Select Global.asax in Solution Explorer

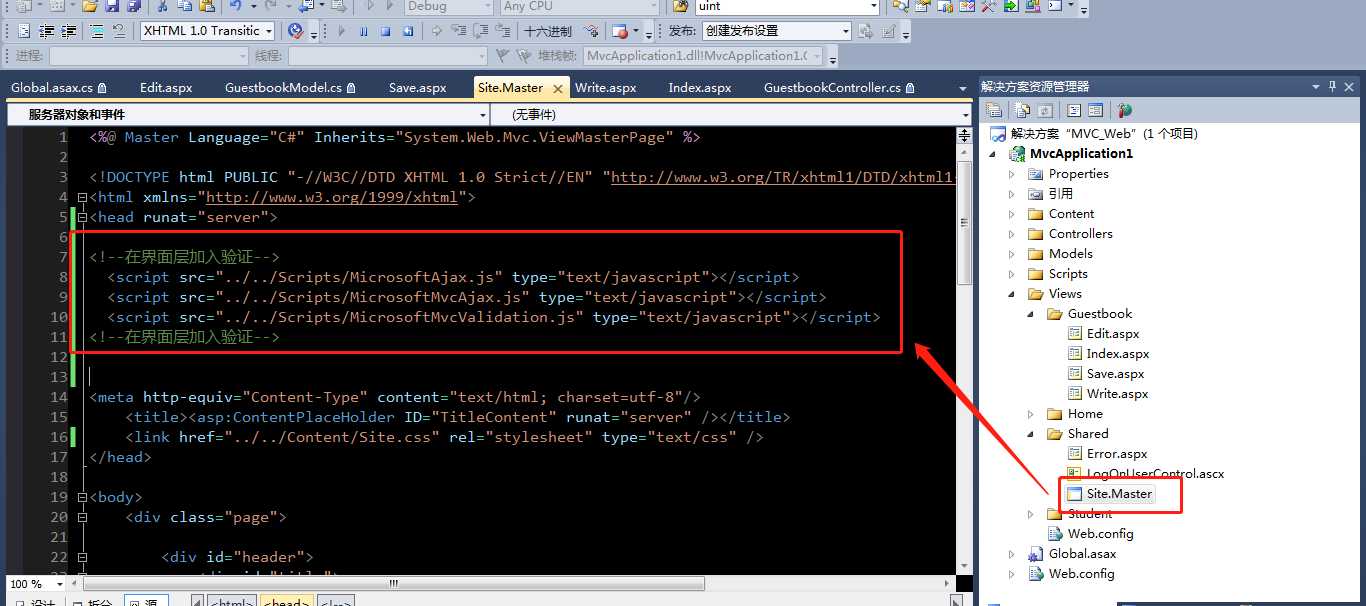click(1082, 554)
